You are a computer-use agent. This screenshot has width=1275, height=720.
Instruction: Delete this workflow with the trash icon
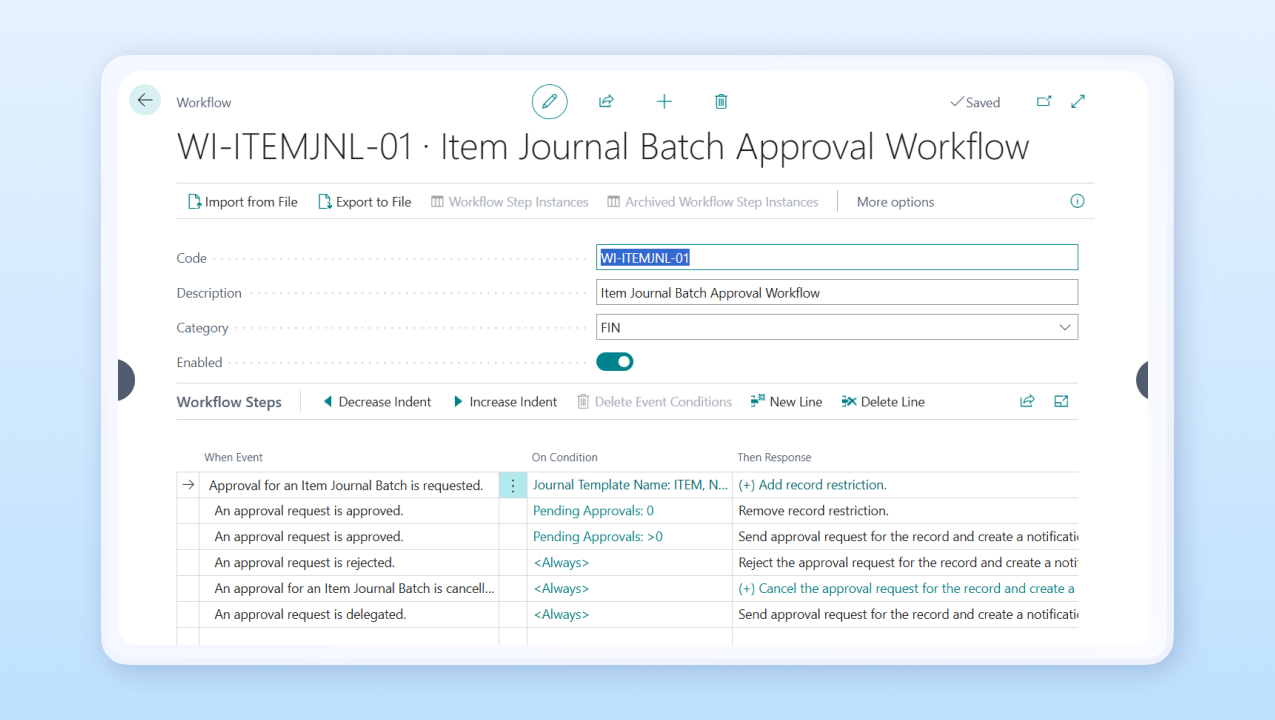pos(721,101)
